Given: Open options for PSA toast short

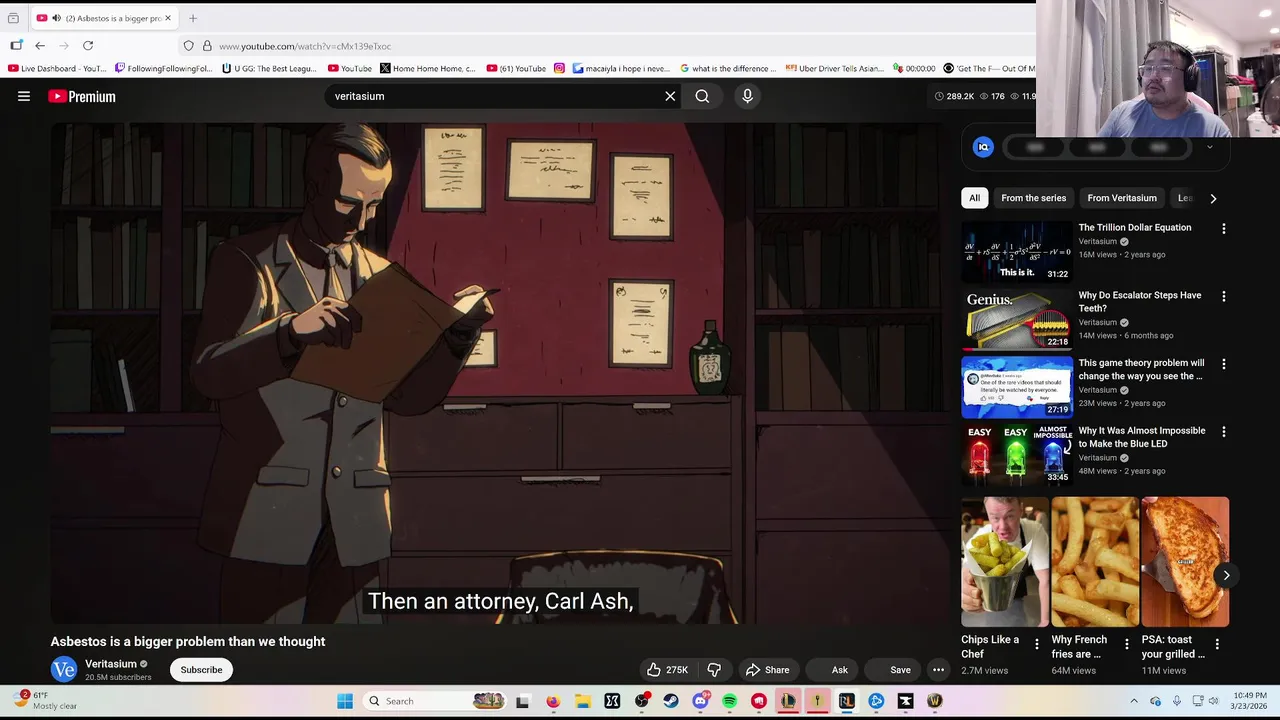Looking at the screenshot, I should 1216,644.
